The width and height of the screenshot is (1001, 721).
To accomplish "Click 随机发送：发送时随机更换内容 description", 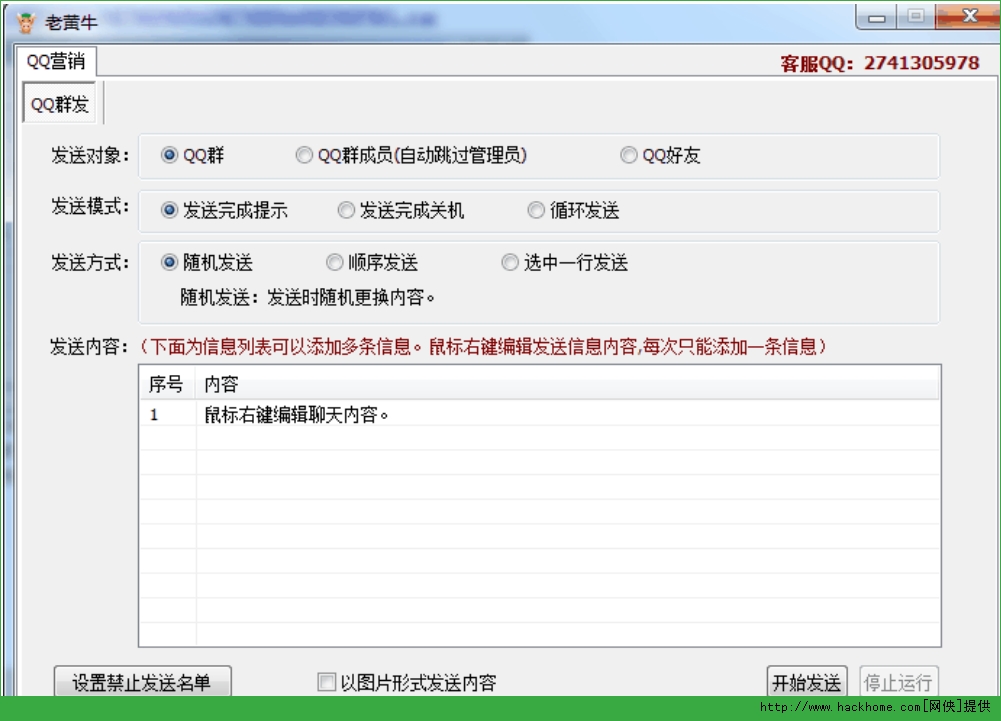I will pos(307,297).
